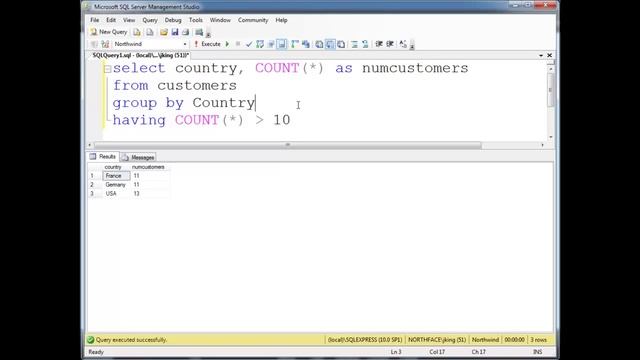This screenshot has width=640, height=360.
Task: Click the 'from customers' line in editor
Action: point(175,86)
